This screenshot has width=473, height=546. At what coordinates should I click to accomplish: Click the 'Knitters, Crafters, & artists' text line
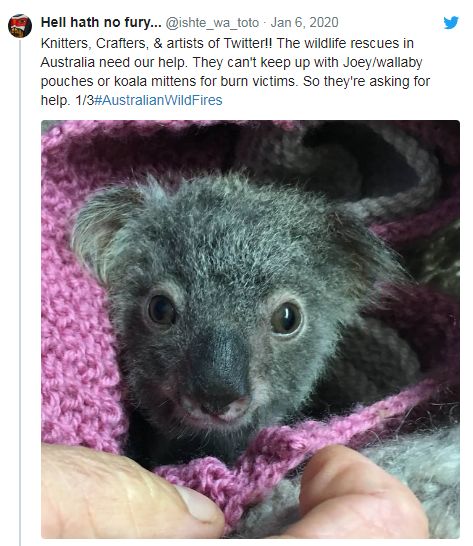227,44
